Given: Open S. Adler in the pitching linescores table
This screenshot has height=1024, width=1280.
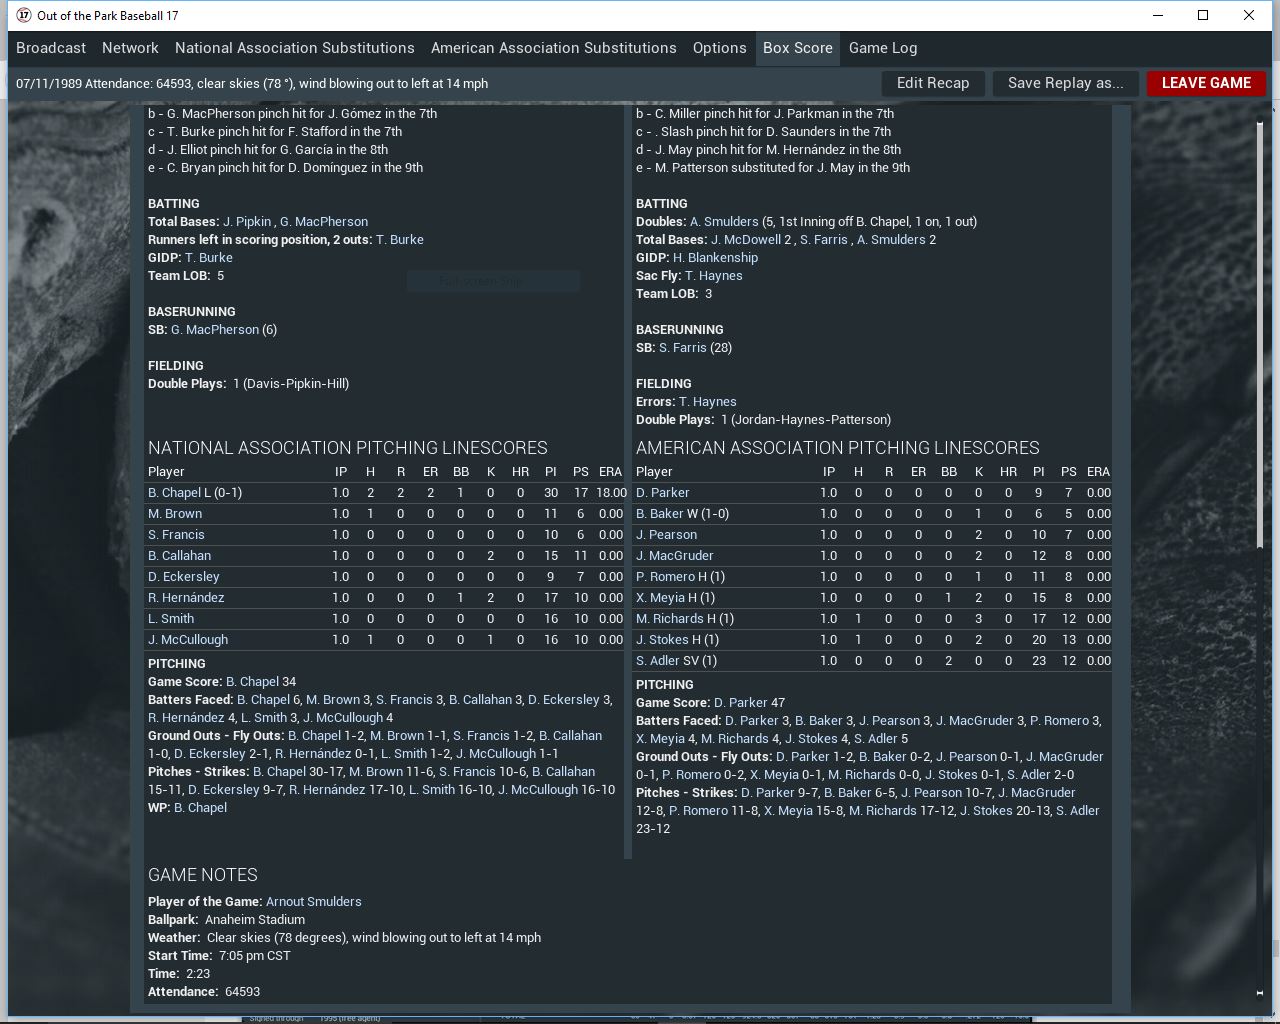Looking at the screenshot, I should [658, 661].
